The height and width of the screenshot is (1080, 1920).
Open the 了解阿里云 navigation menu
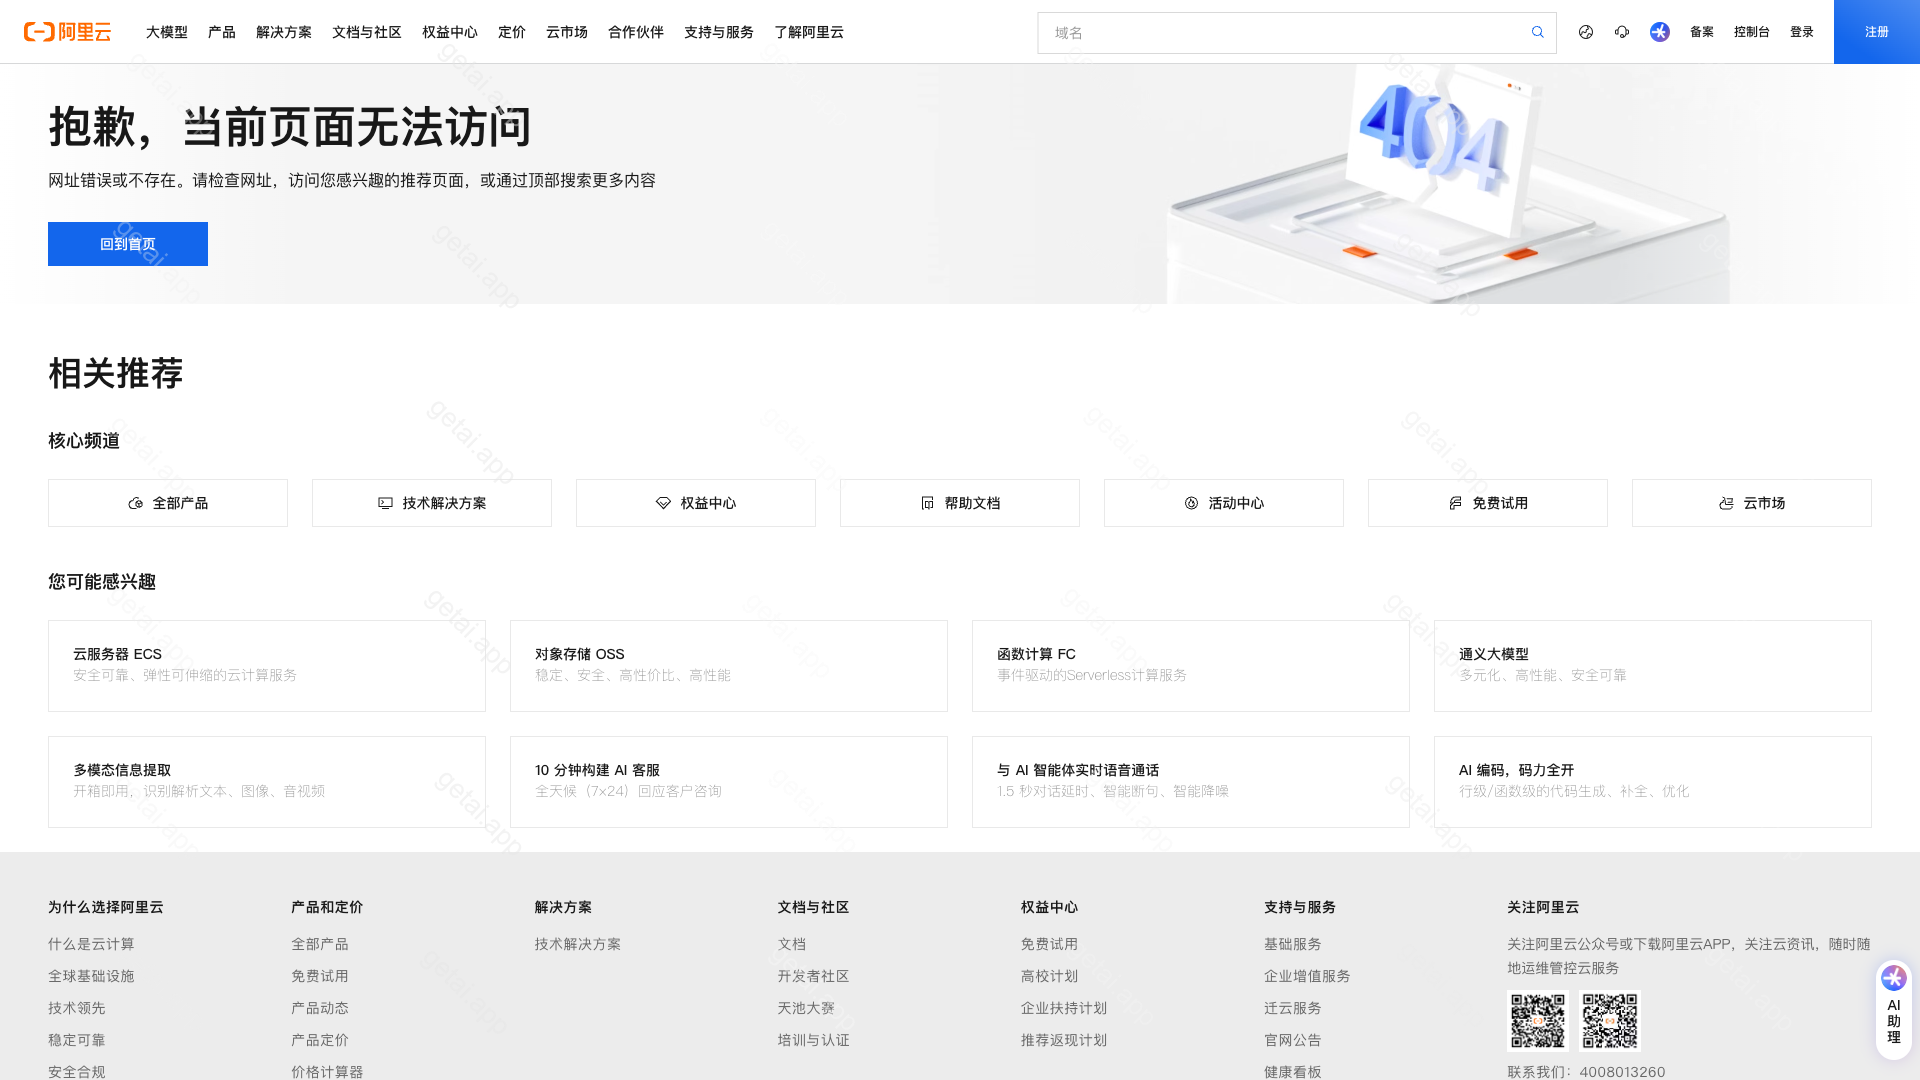809,32
